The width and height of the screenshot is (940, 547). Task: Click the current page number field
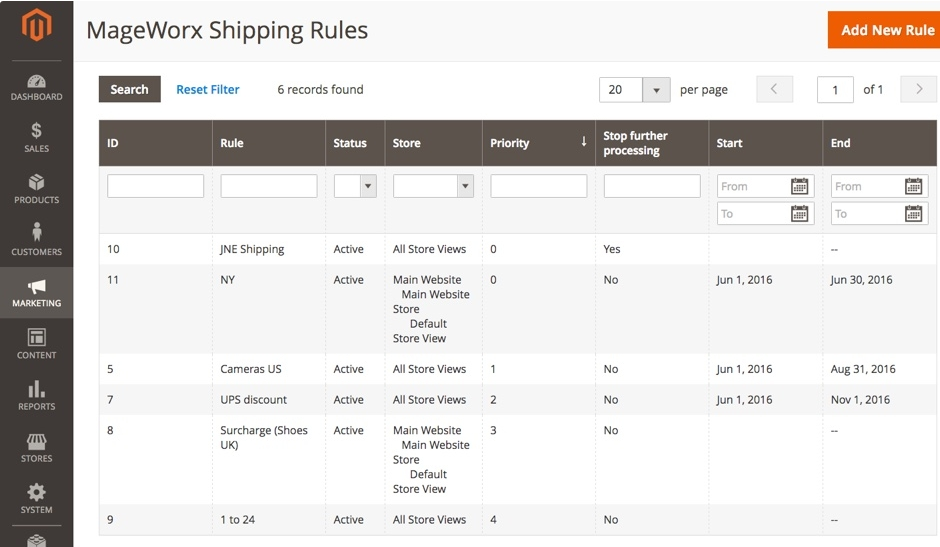click(835, 90)
